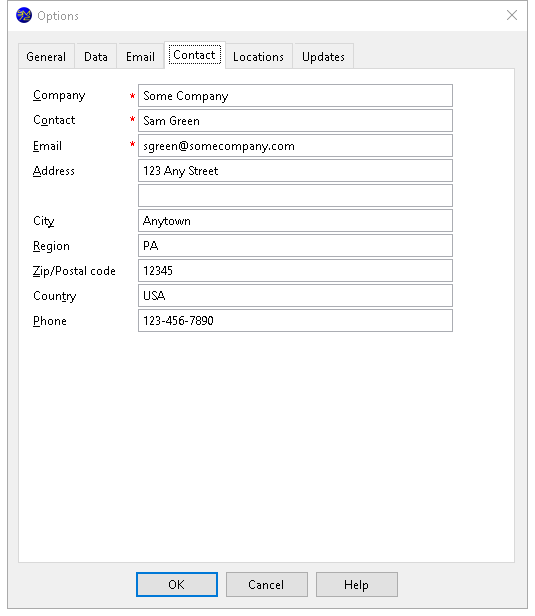
Task: Focus the Region field showing PA
Action: click(295, 246)
